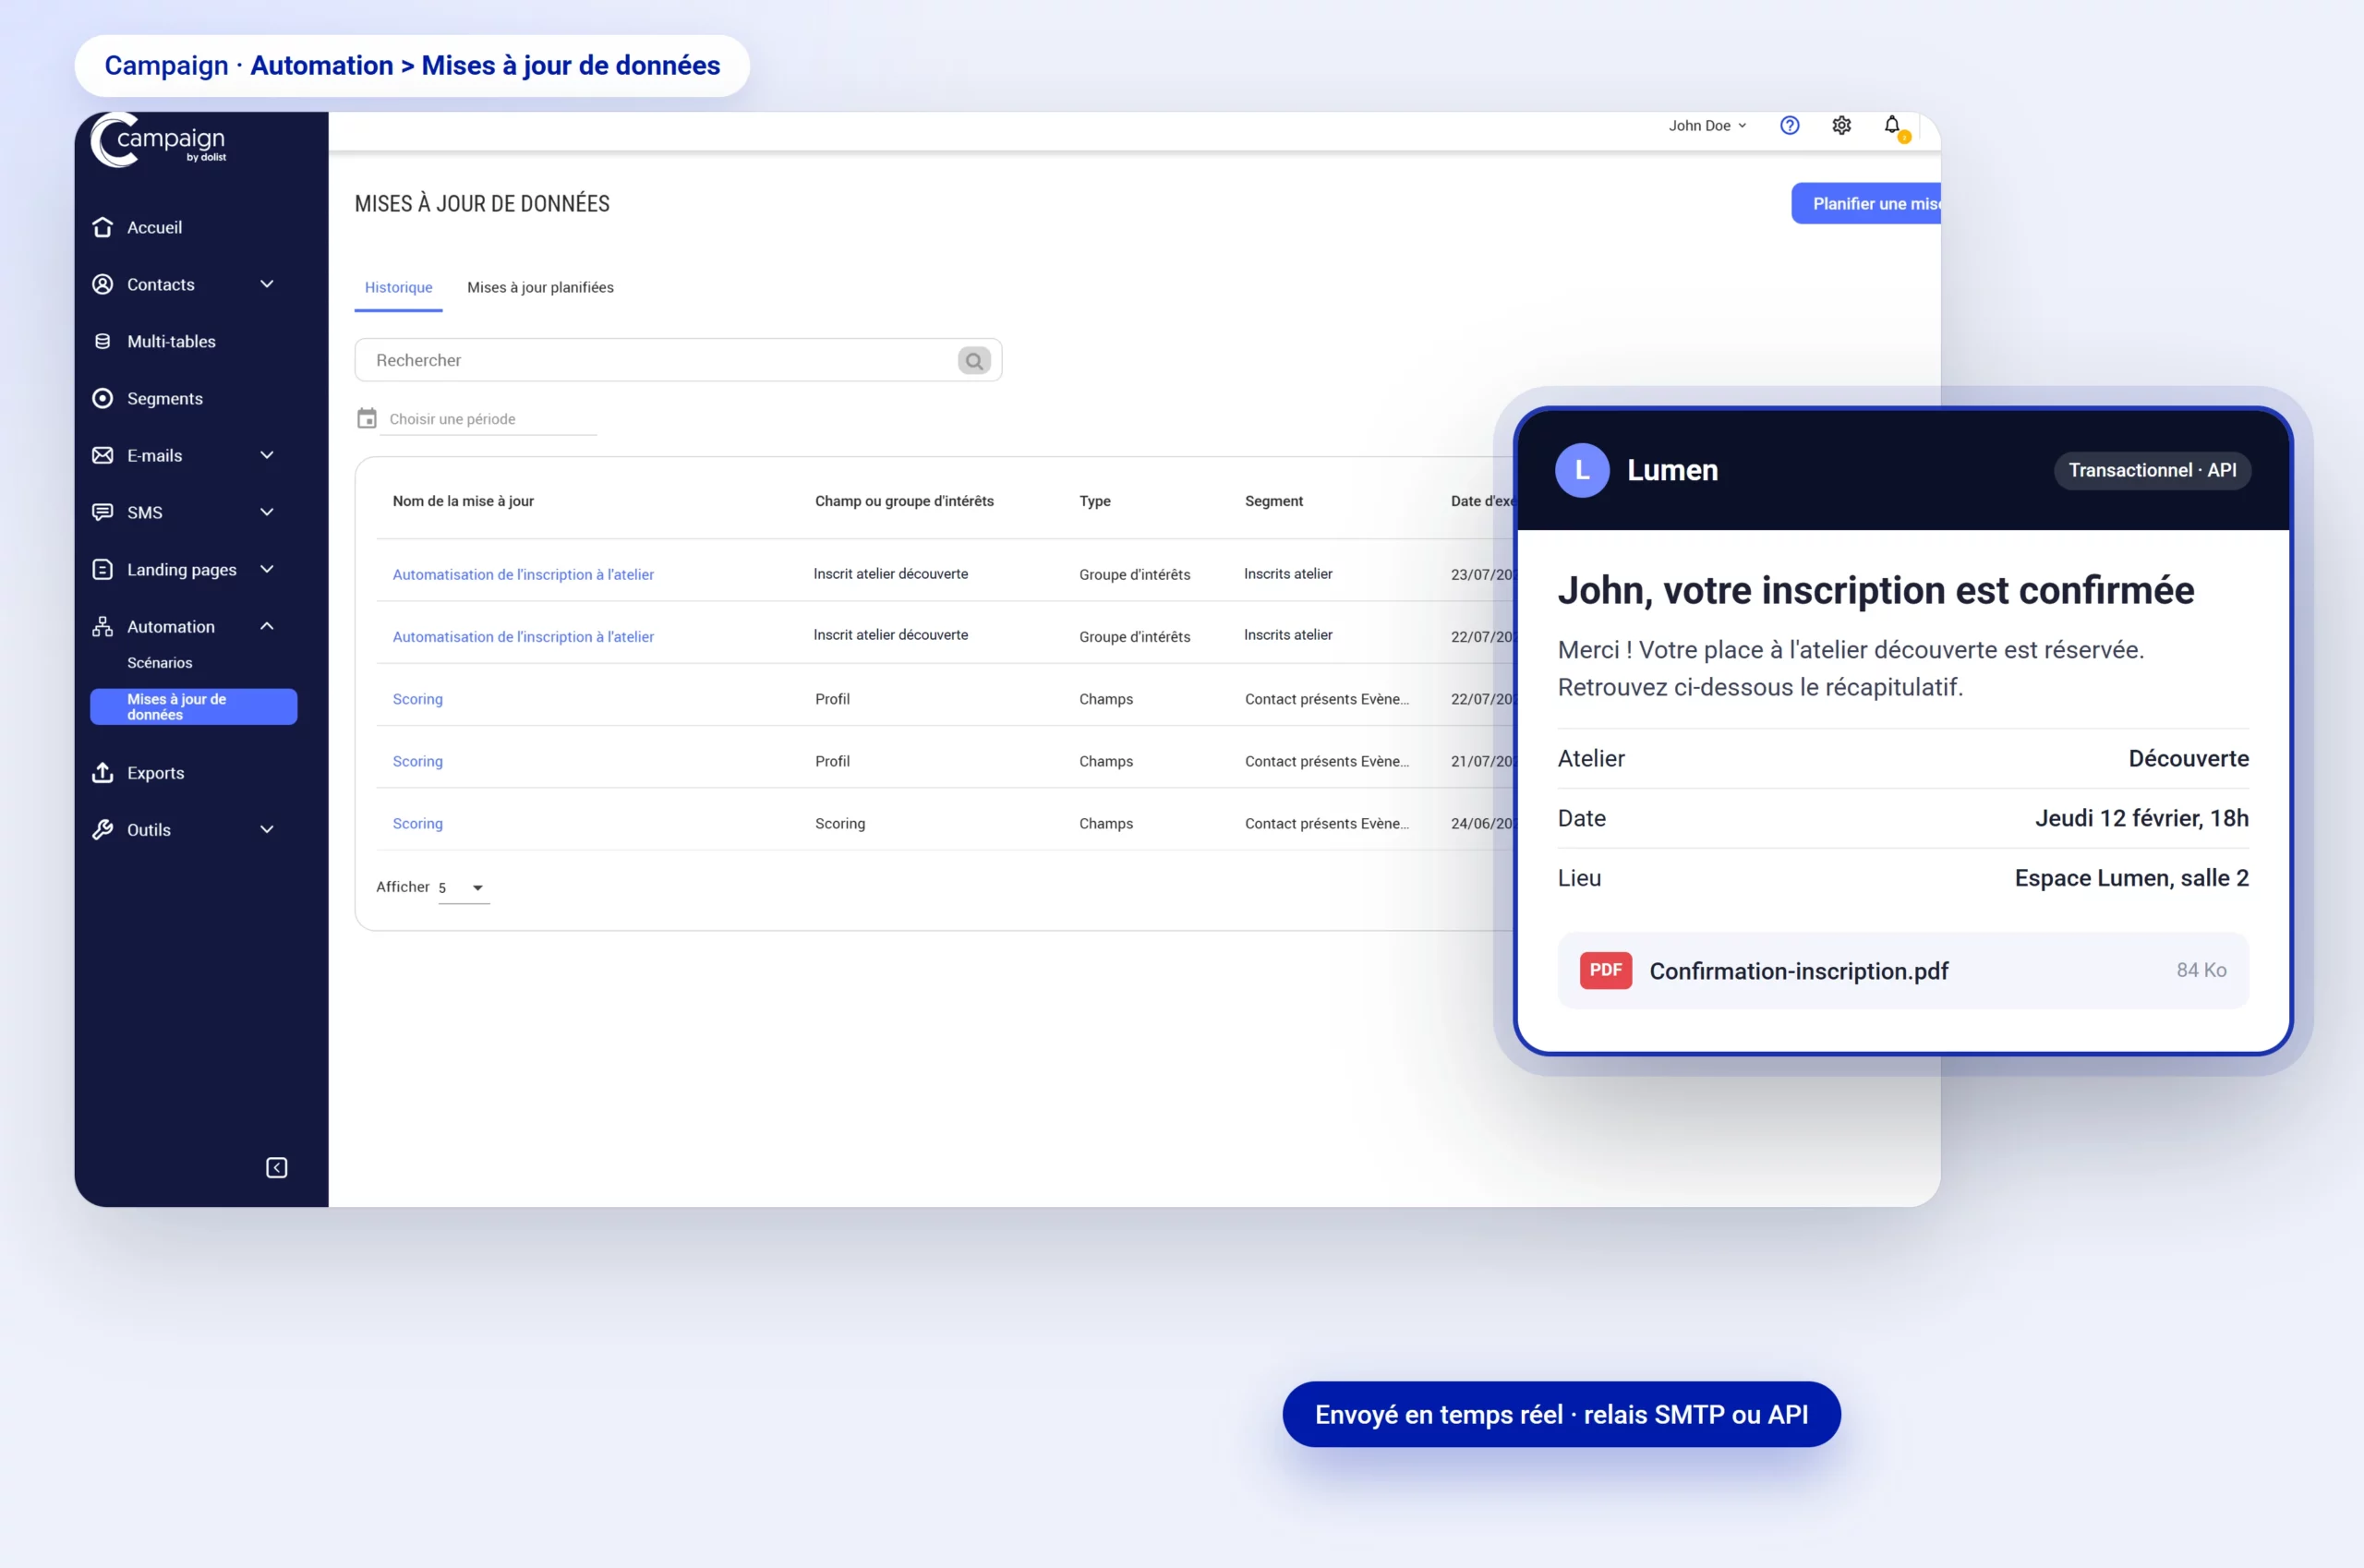2364x1568 pixels.
Task: Click the Segment column header
Action: click(1273, 501)
